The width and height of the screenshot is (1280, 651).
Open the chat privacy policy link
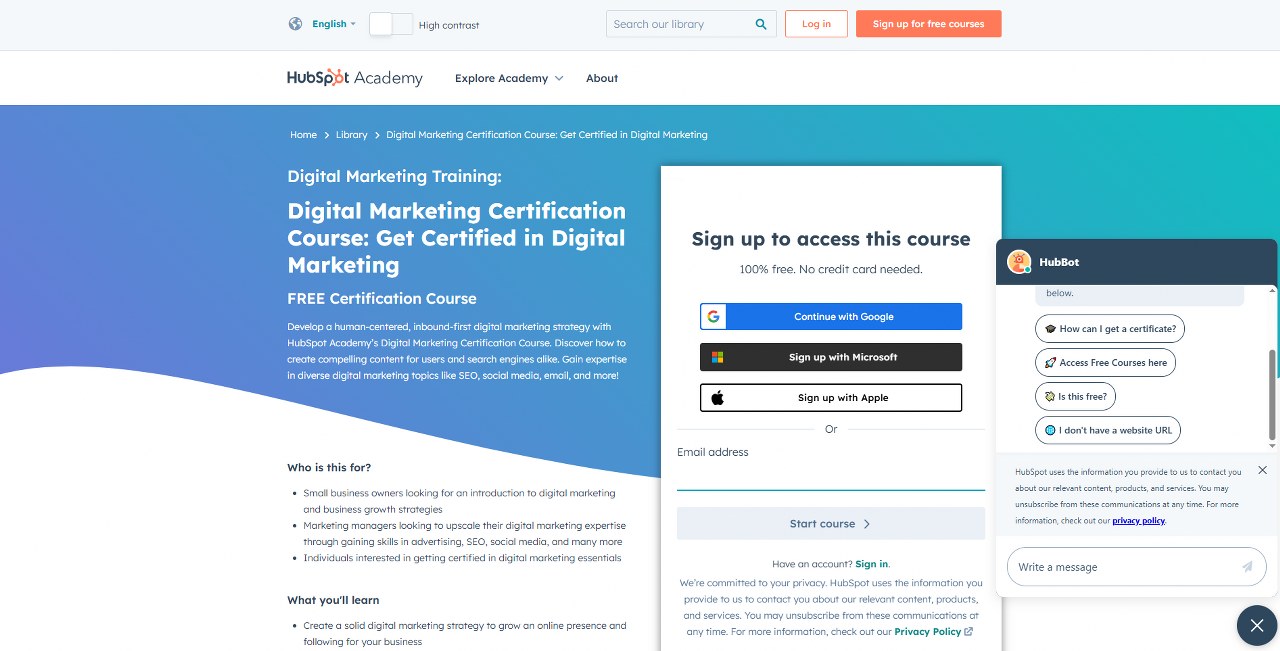[1138, 521]
